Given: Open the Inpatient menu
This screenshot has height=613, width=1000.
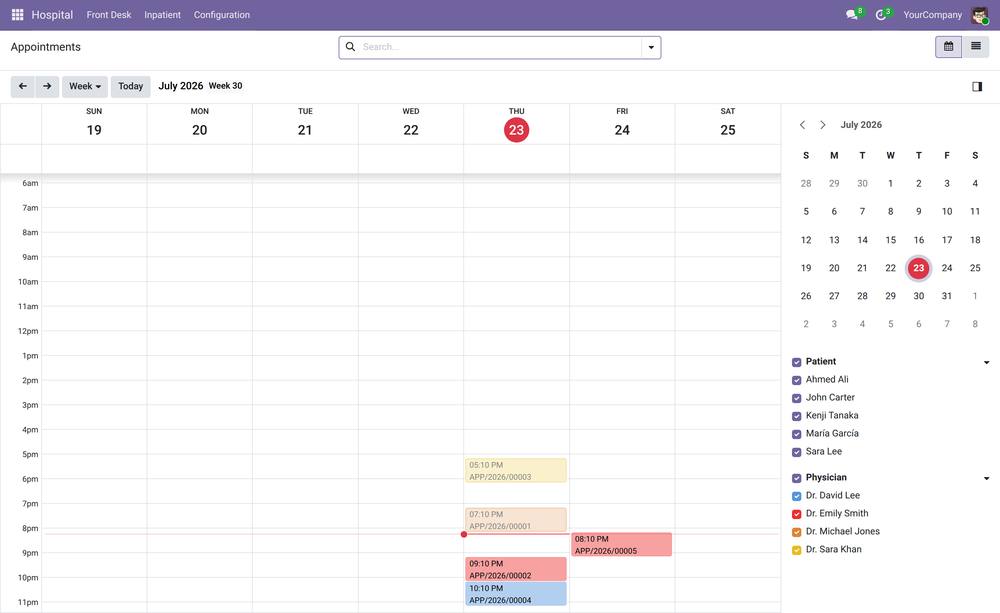Looking at the screenshot, I should coord(163,15).
